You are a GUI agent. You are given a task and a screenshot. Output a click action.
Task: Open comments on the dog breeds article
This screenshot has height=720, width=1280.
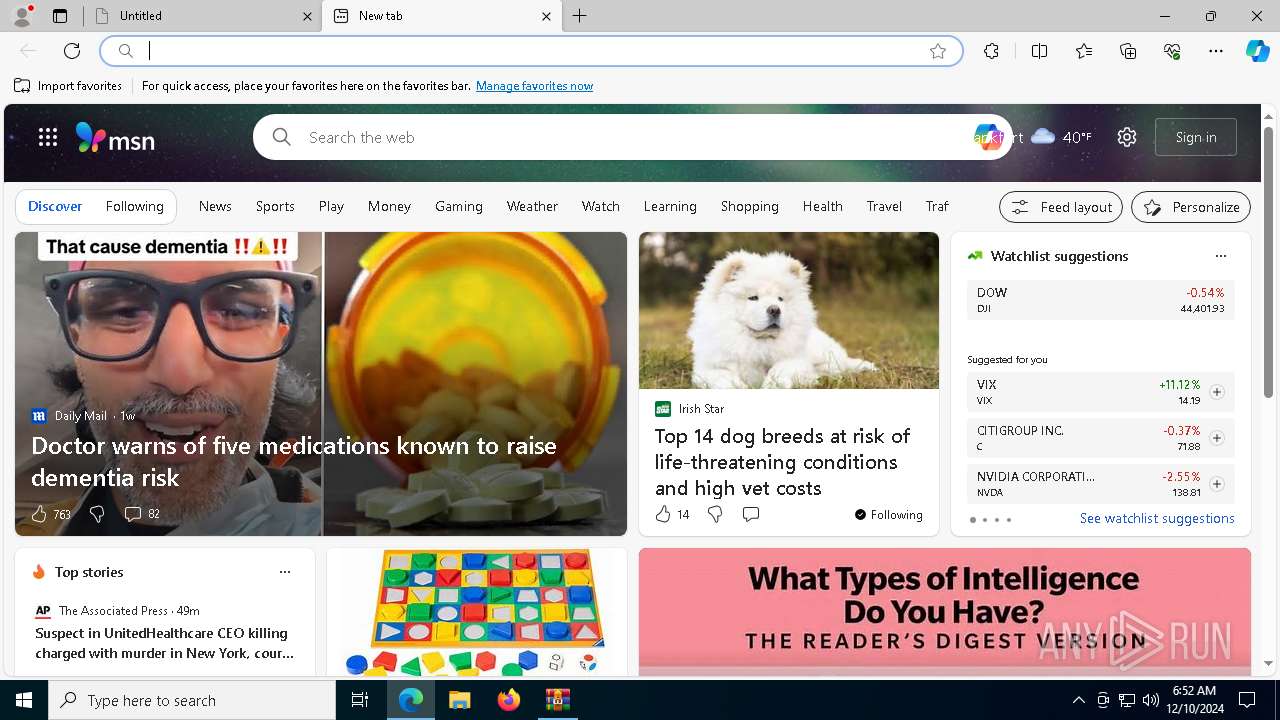pos(751,514)
